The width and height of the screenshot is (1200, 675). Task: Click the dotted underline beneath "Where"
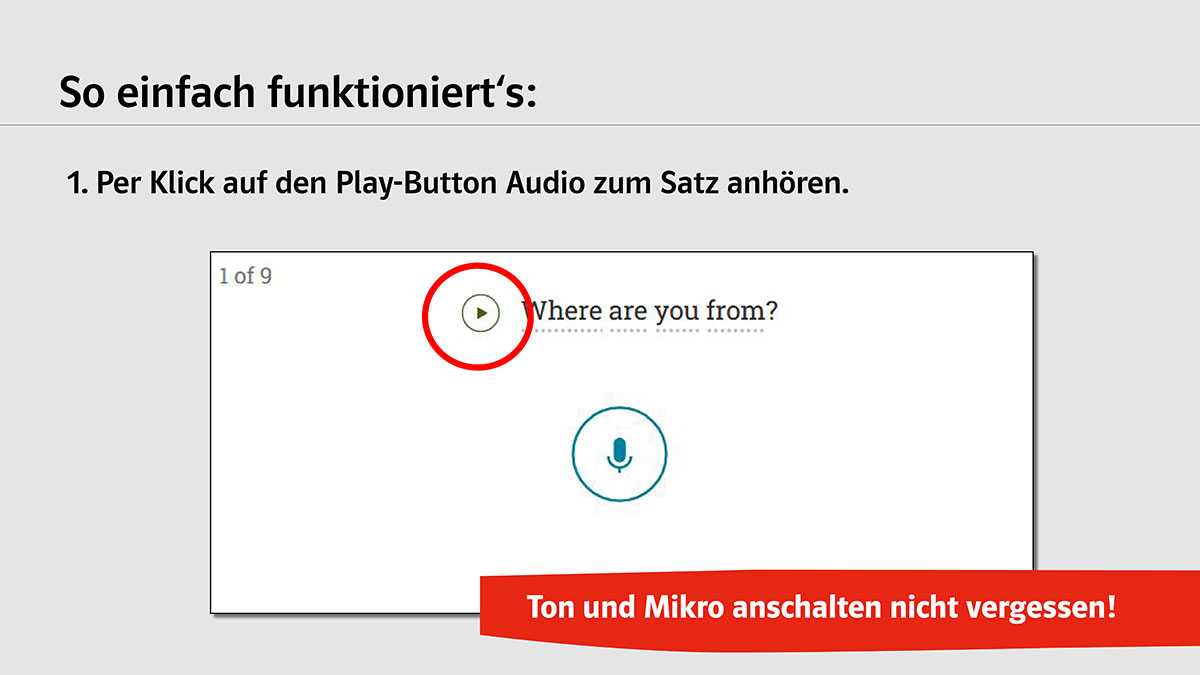click(x=562, y=330)
